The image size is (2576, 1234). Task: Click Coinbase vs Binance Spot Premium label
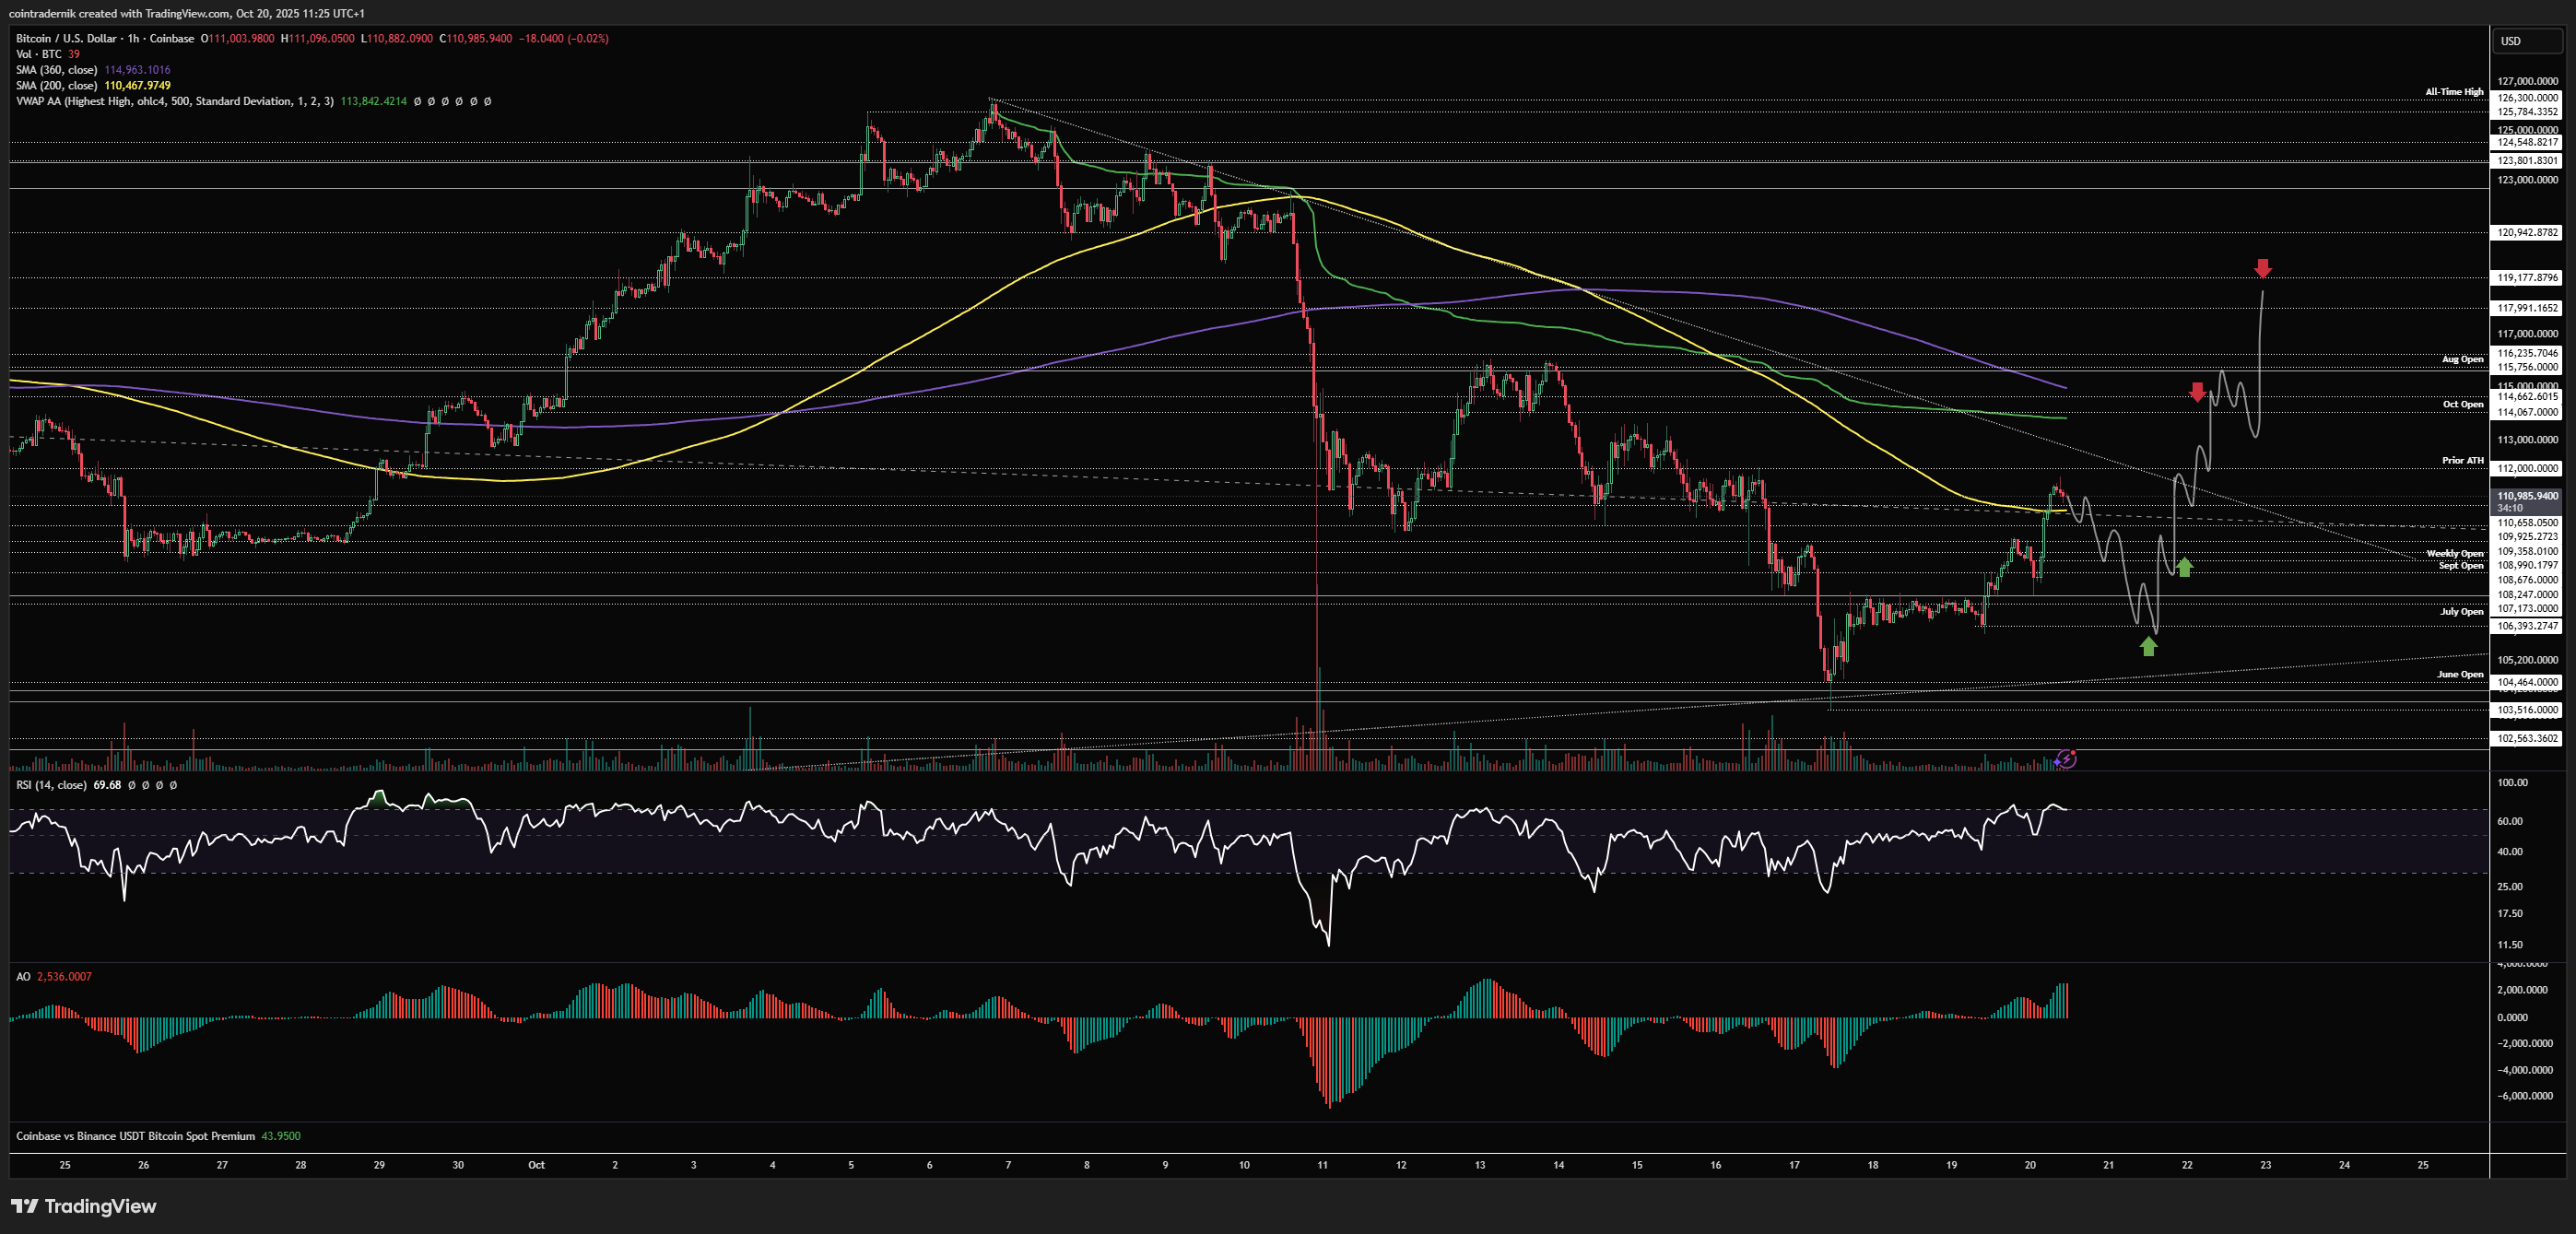tap(135, 1136)
